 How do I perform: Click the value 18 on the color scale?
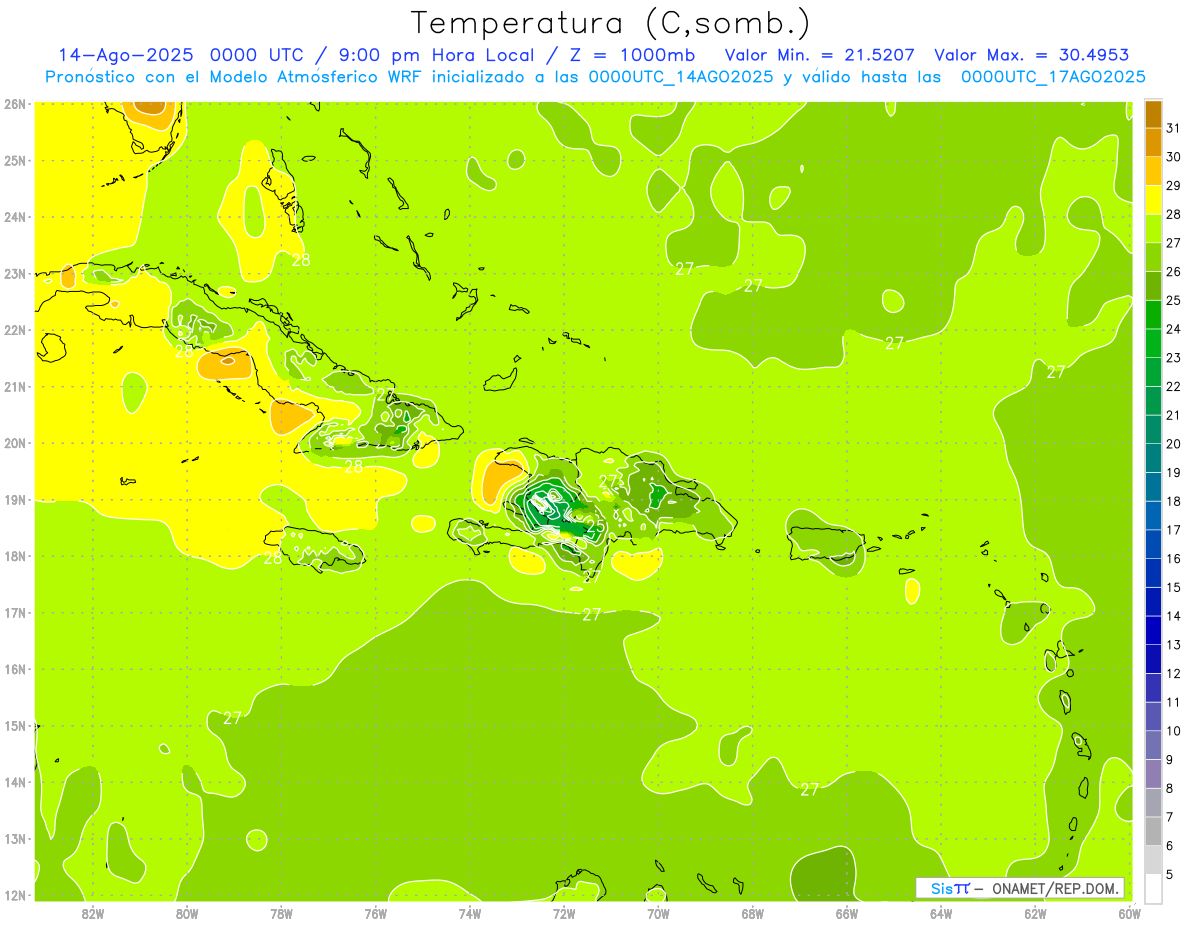[x=1174, y=502]
